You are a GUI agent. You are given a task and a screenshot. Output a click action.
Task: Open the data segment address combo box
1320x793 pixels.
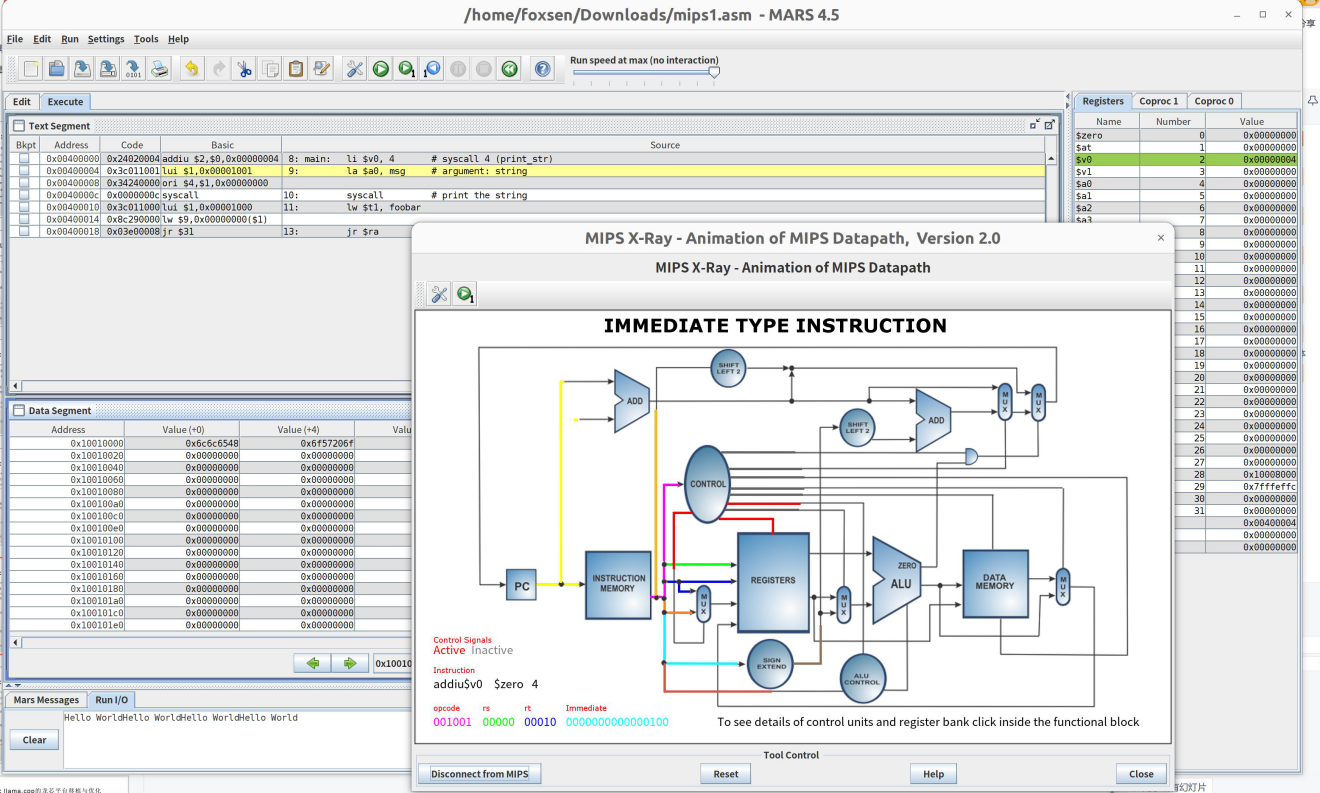[392, 663]
